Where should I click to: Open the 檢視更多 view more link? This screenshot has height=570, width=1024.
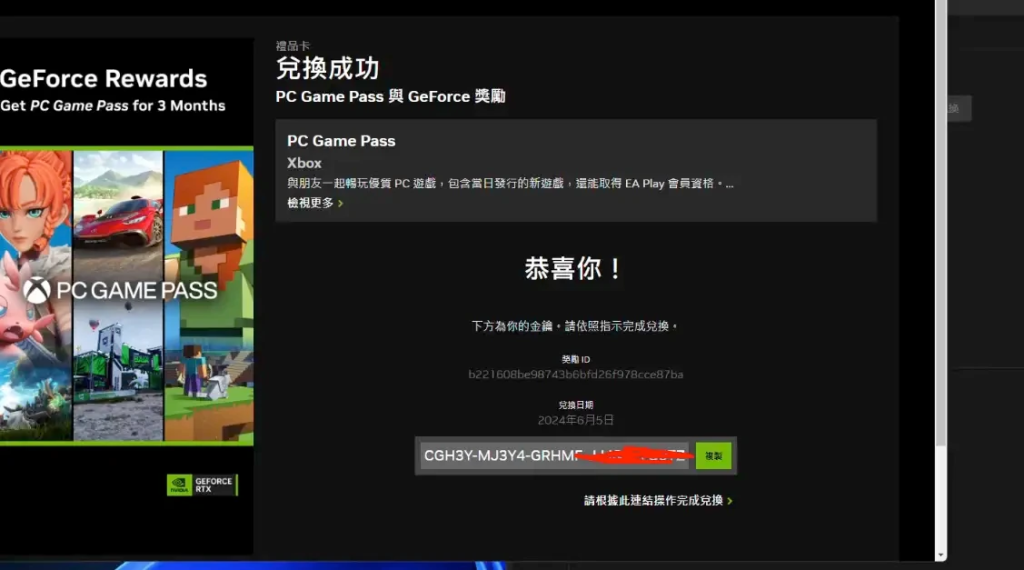tap(315, 203)
